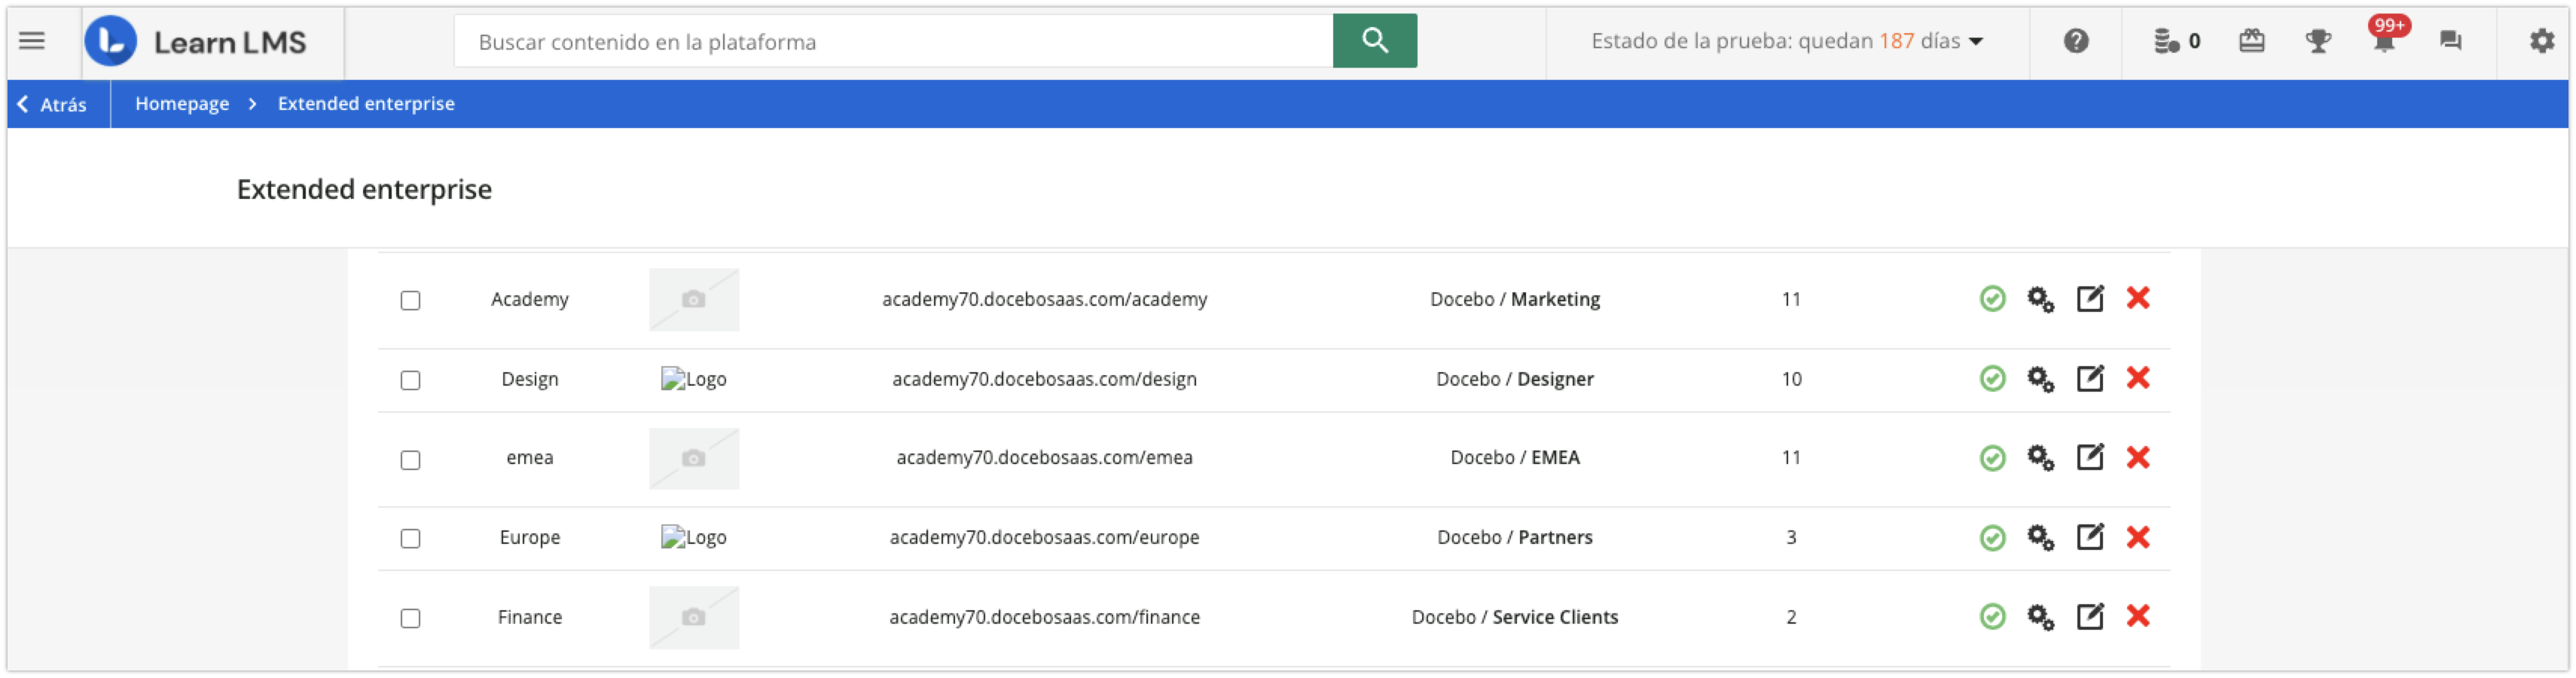This screenshot has height=678, width=2576.
Task: Open the hamburger main menu
Action: tap(32, 41)
